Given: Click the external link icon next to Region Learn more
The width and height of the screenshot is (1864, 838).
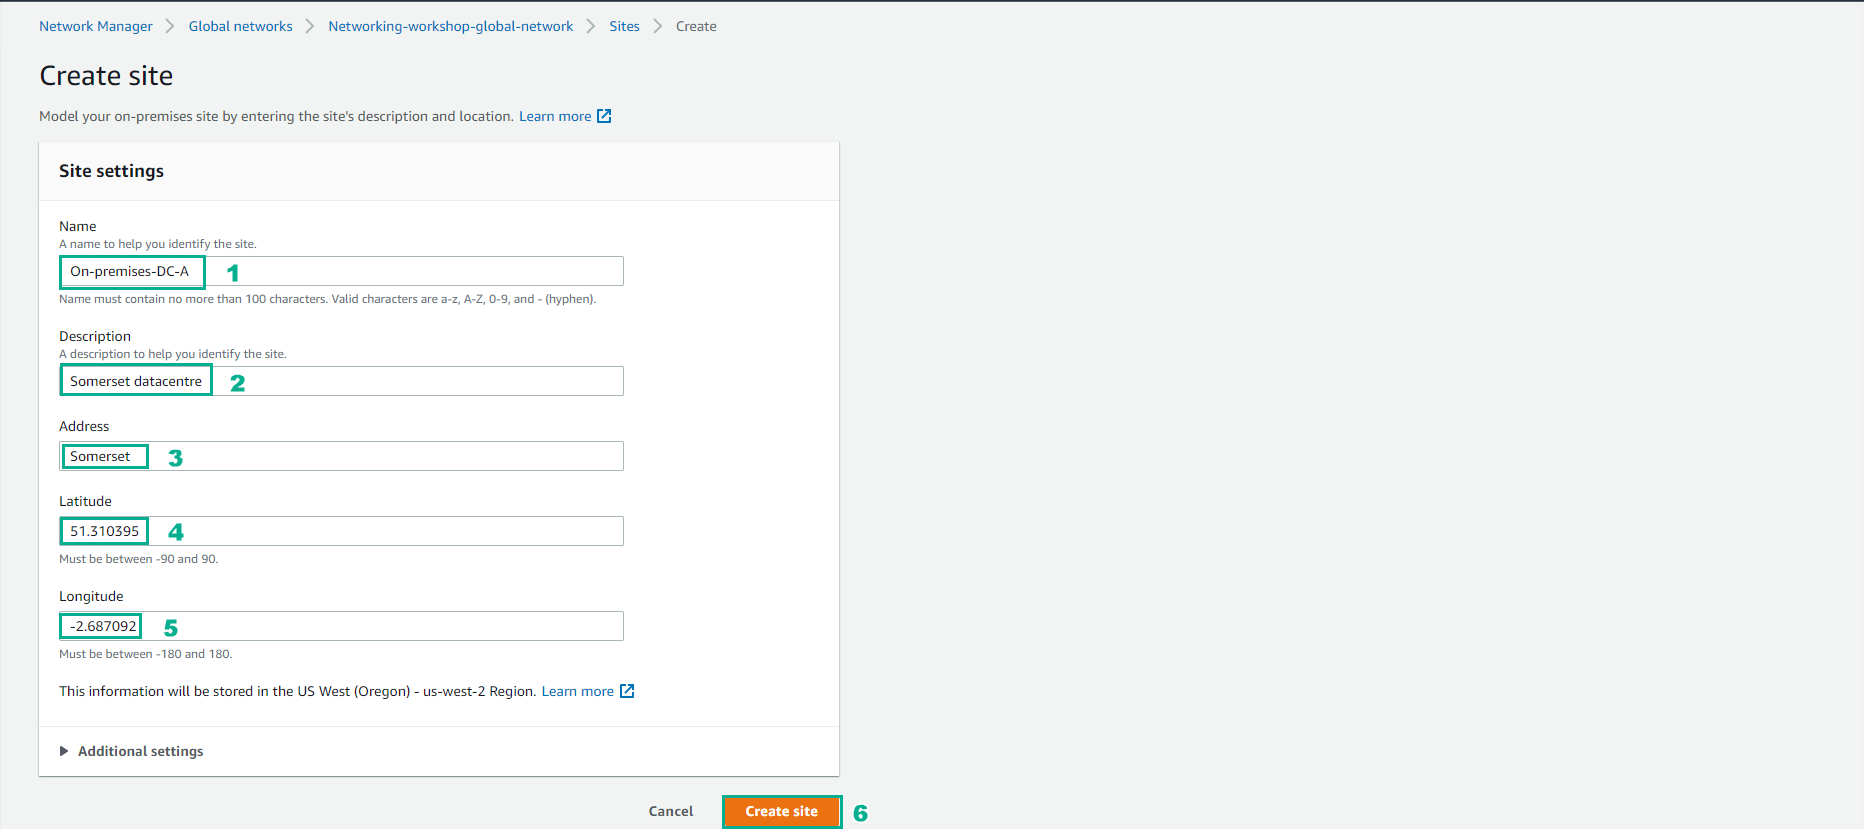Looking at the screenshot, I should click(x=627, y=691).
